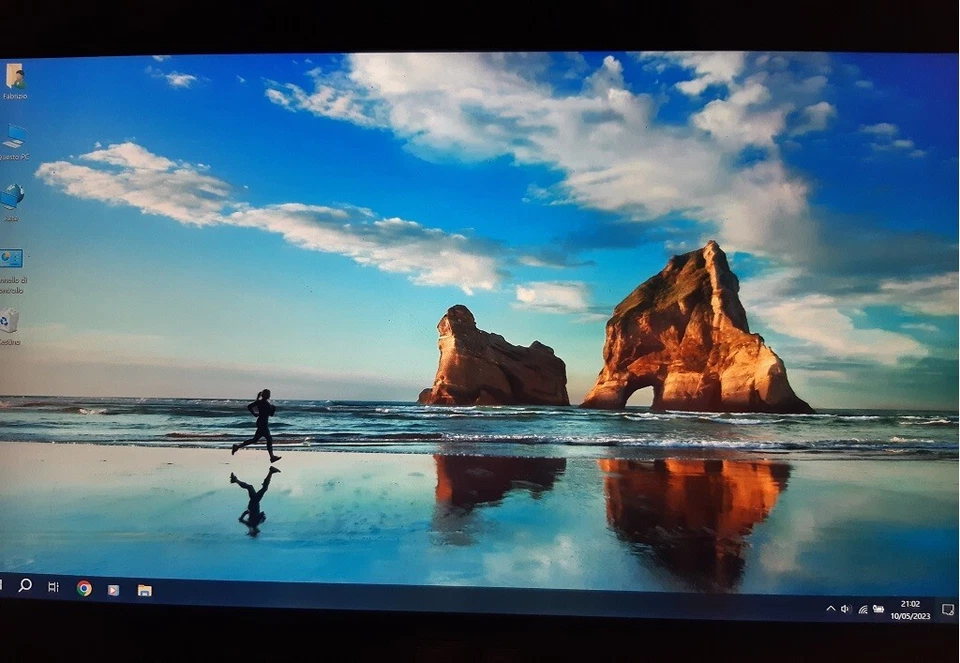Open the volume speaker control
Image resolution: width=960 pixels, height=663 pixels.
coord(846,609)
